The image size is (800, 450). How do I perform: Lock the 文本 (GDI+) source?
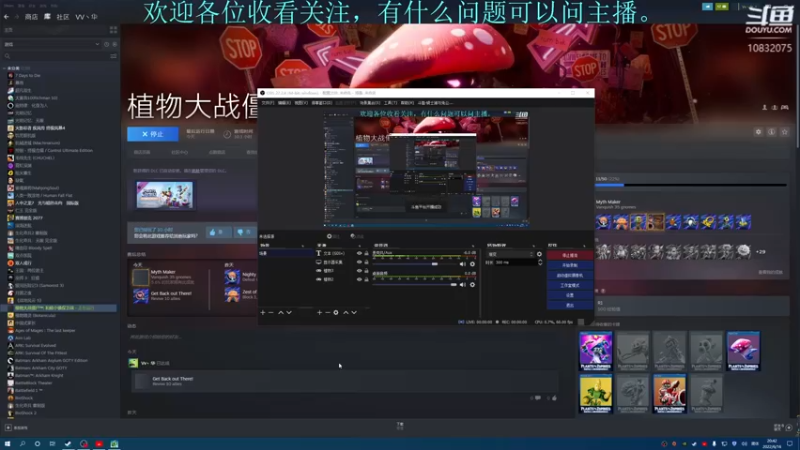[366, 253]
